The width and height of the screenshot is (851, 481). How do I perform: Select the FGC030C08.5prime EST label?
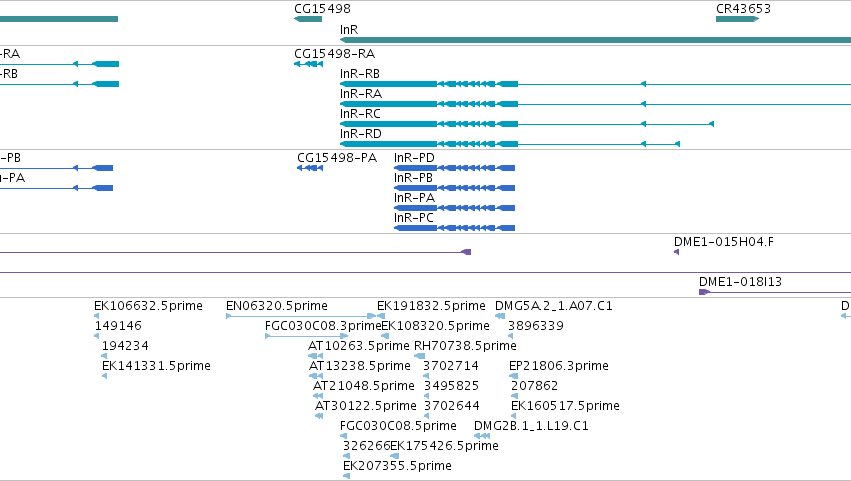click(x=398, y=426)
